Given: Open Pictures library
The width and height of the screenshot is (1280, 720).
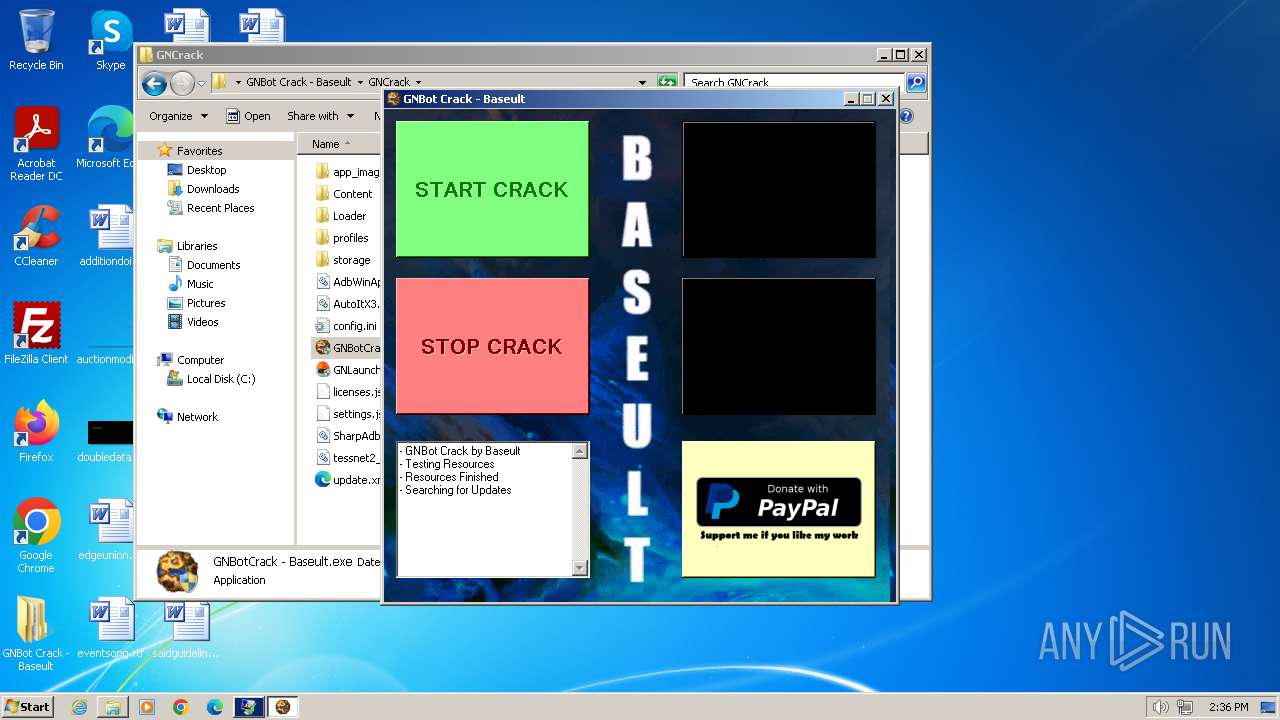Looking at the screenshot, I should point(206,303).
